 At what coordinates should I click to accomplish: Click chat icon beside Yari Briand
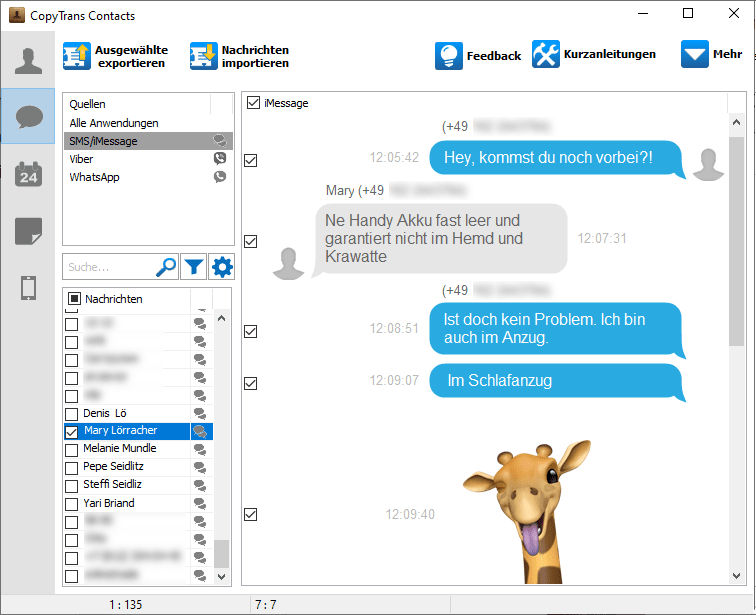200,504
